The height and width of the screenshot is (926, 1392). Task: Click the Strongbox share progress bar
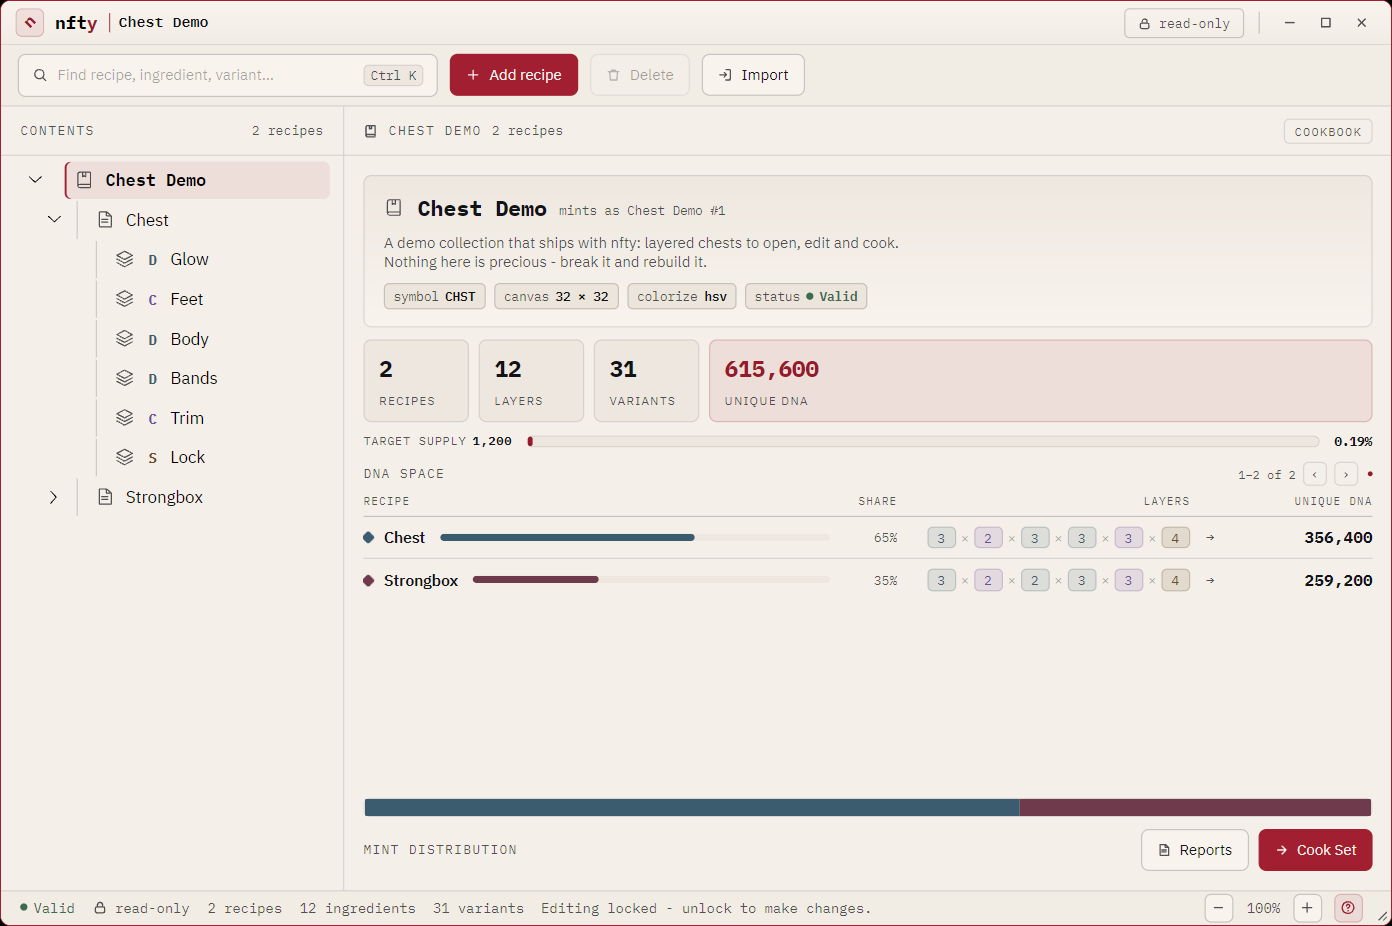651,580
